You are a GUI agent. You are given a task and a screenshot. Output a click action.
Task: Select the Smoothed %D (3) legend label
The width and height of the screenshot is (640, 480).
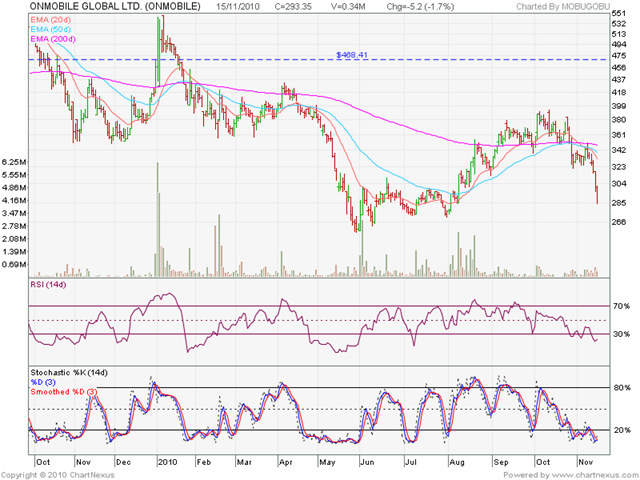63,392
